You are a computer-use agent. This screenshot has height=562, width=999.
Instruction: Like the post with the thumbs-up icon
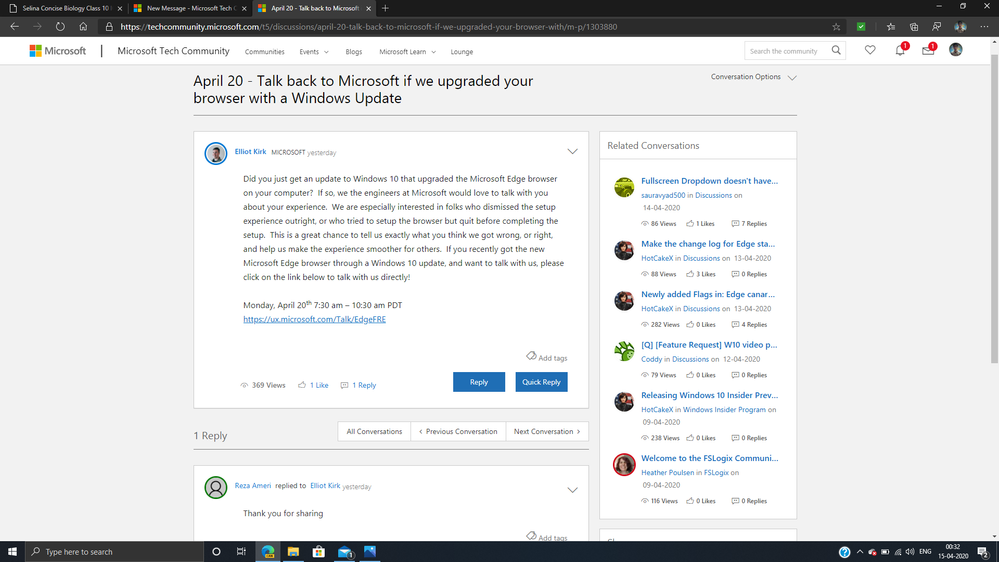click(x=302, y=385)
